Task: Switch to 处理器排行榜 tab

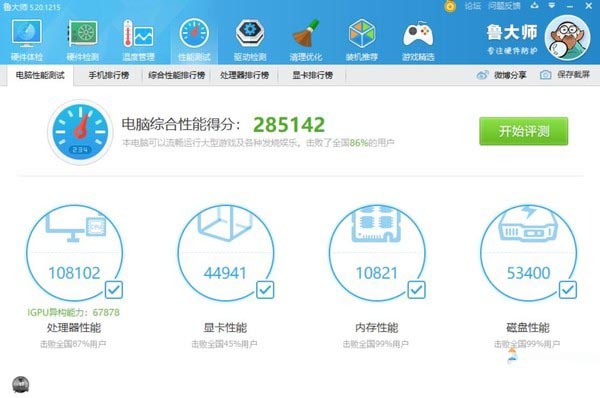Action: (x=245, y=75)
